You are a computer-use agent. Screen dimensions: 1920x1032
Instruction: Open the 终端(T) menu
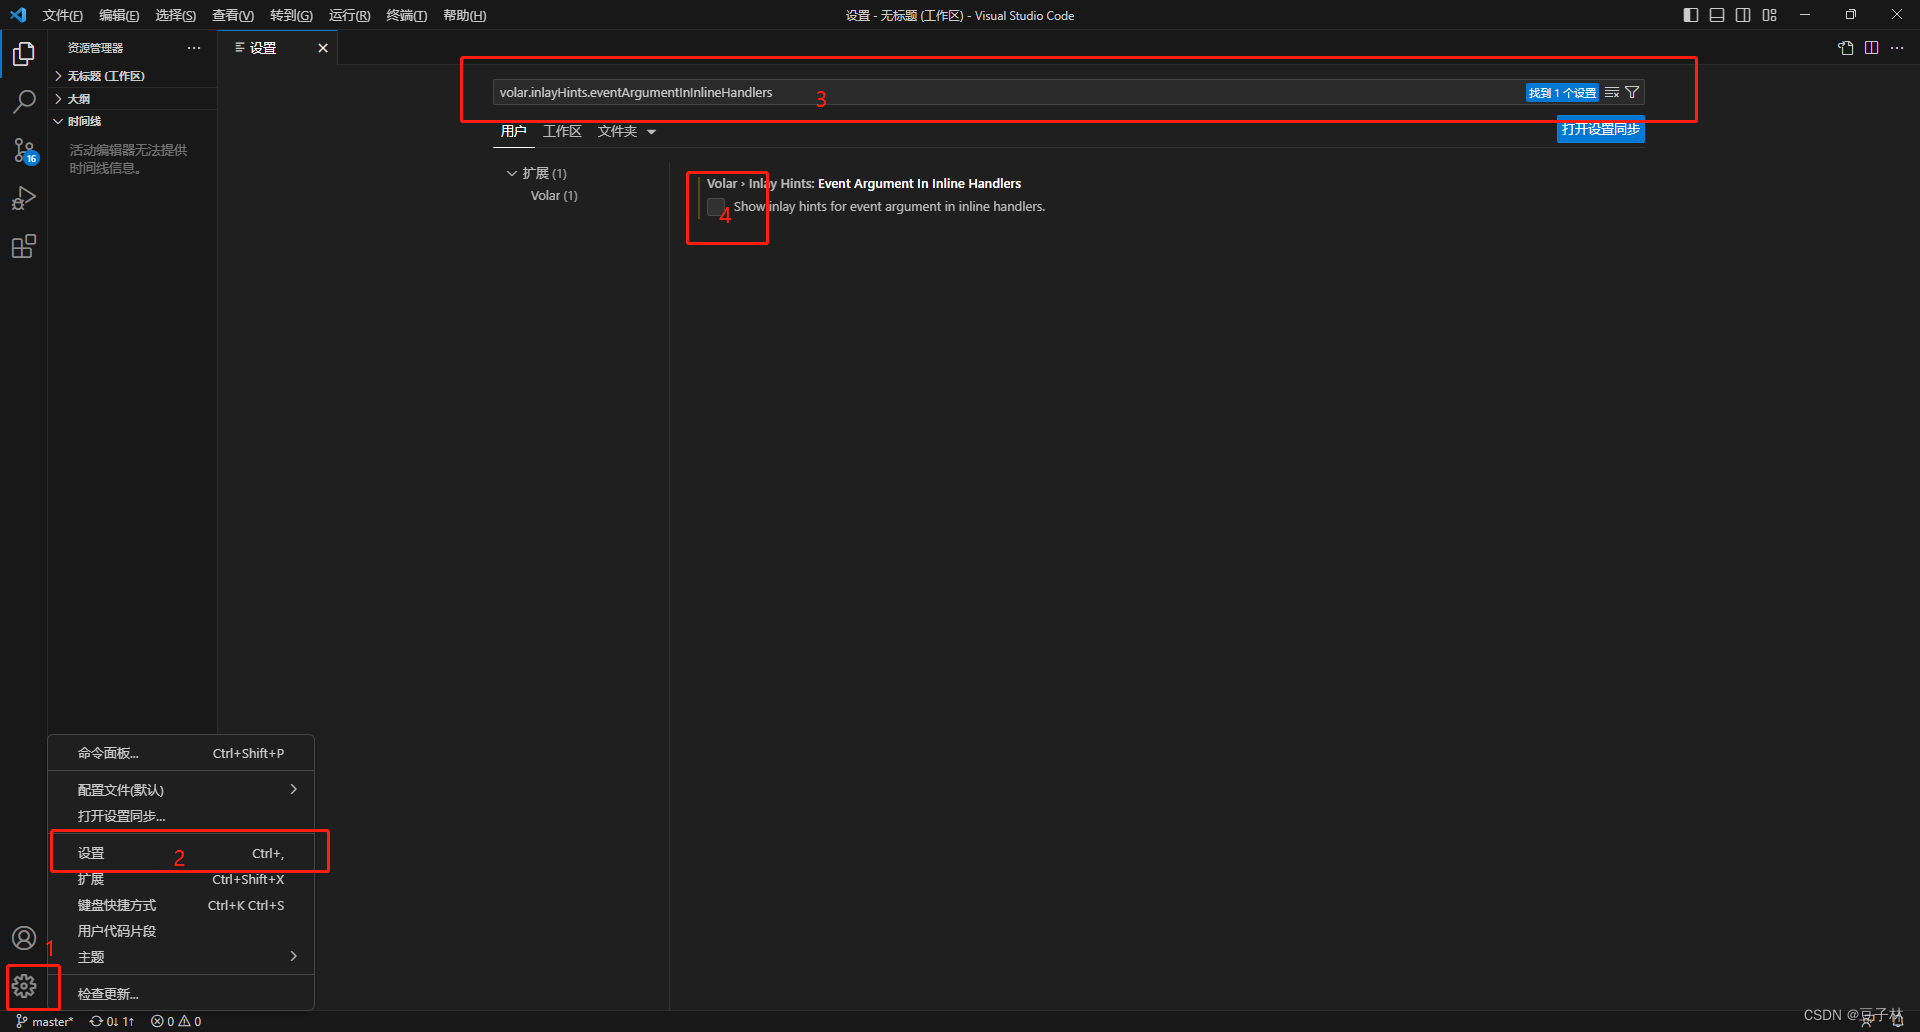pos(406,15)
